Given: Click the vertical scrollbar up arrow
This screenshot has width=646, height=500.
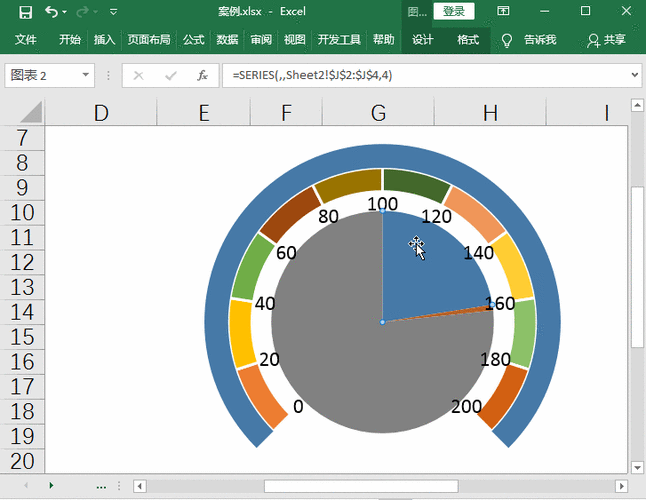Looking at the screenshot, I should [x=637, y=105].
